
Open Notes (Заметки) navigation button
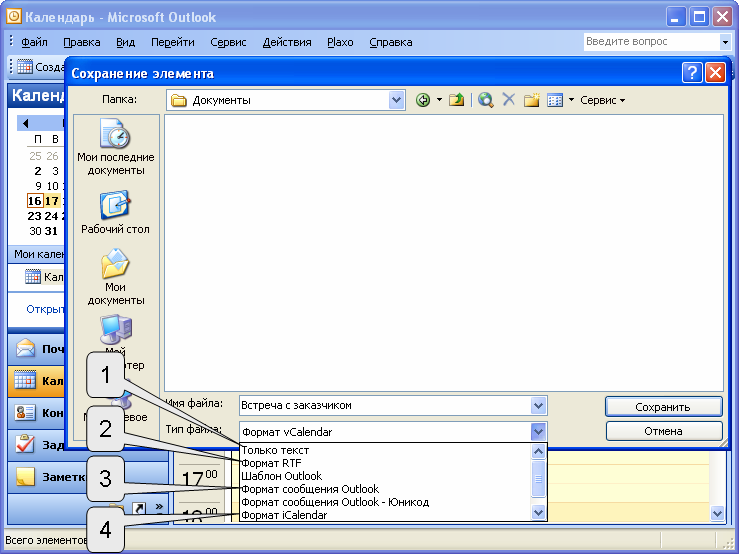pos(47,477)
